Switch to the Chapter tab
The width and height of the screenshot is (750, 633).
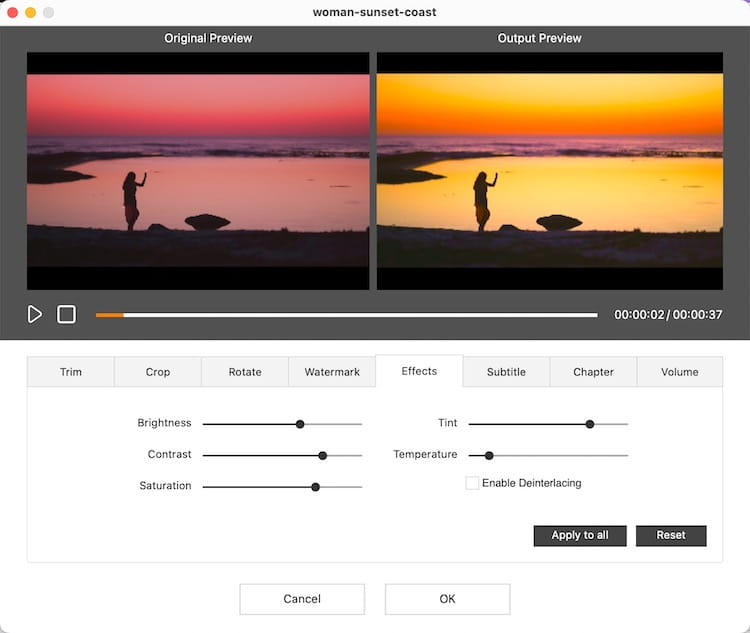pyautogui.click(x=593, y=372)
